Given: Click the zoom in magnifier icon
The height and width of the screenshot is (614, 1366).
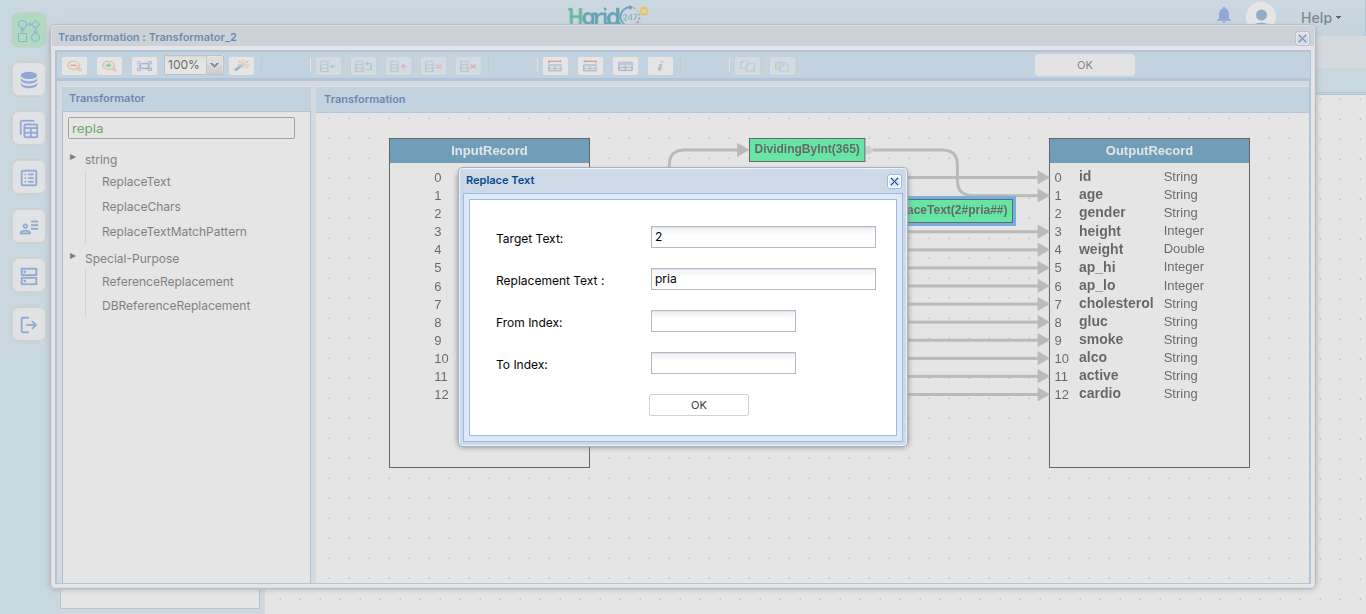Looking at the screenshot, I should click(x=109, y=66).
